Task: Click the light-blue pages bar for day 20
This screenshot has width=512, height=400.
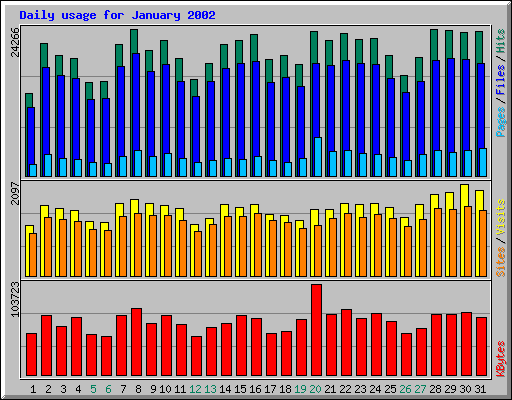Action: pos(318,157)
